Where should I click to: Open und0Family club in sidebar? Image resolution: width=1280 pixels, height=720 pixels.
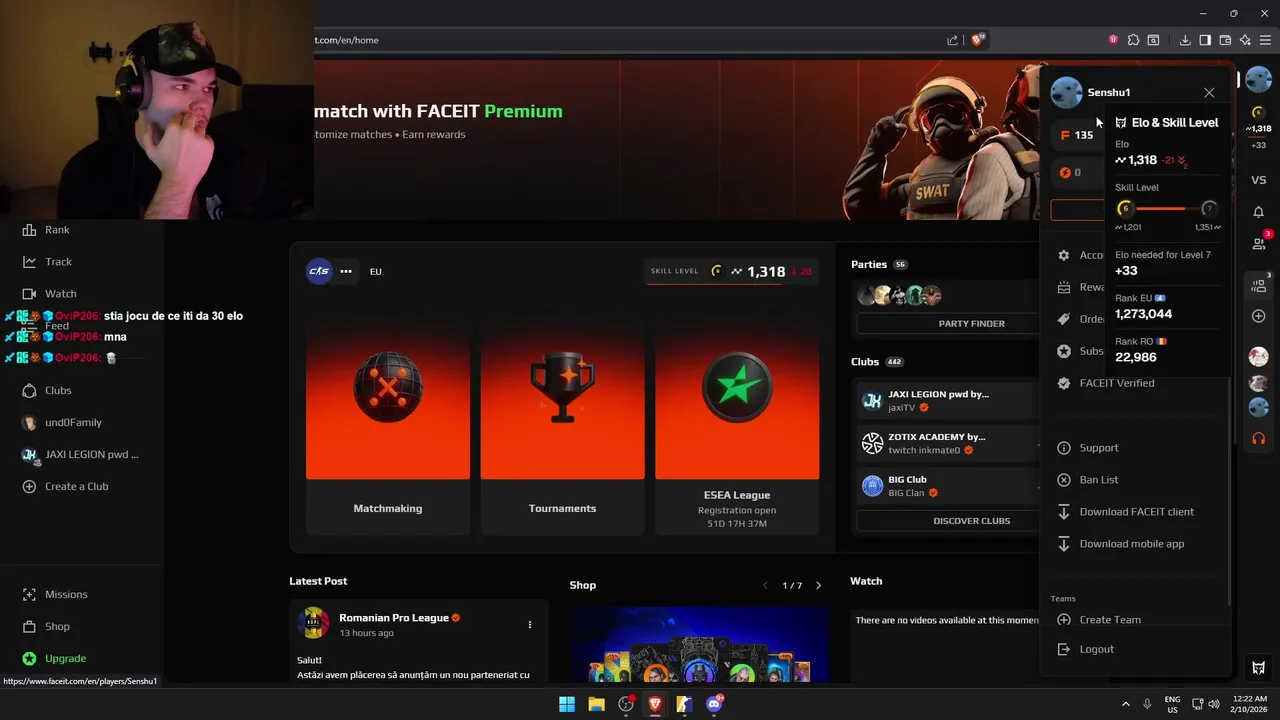click(x=61, y=422)
